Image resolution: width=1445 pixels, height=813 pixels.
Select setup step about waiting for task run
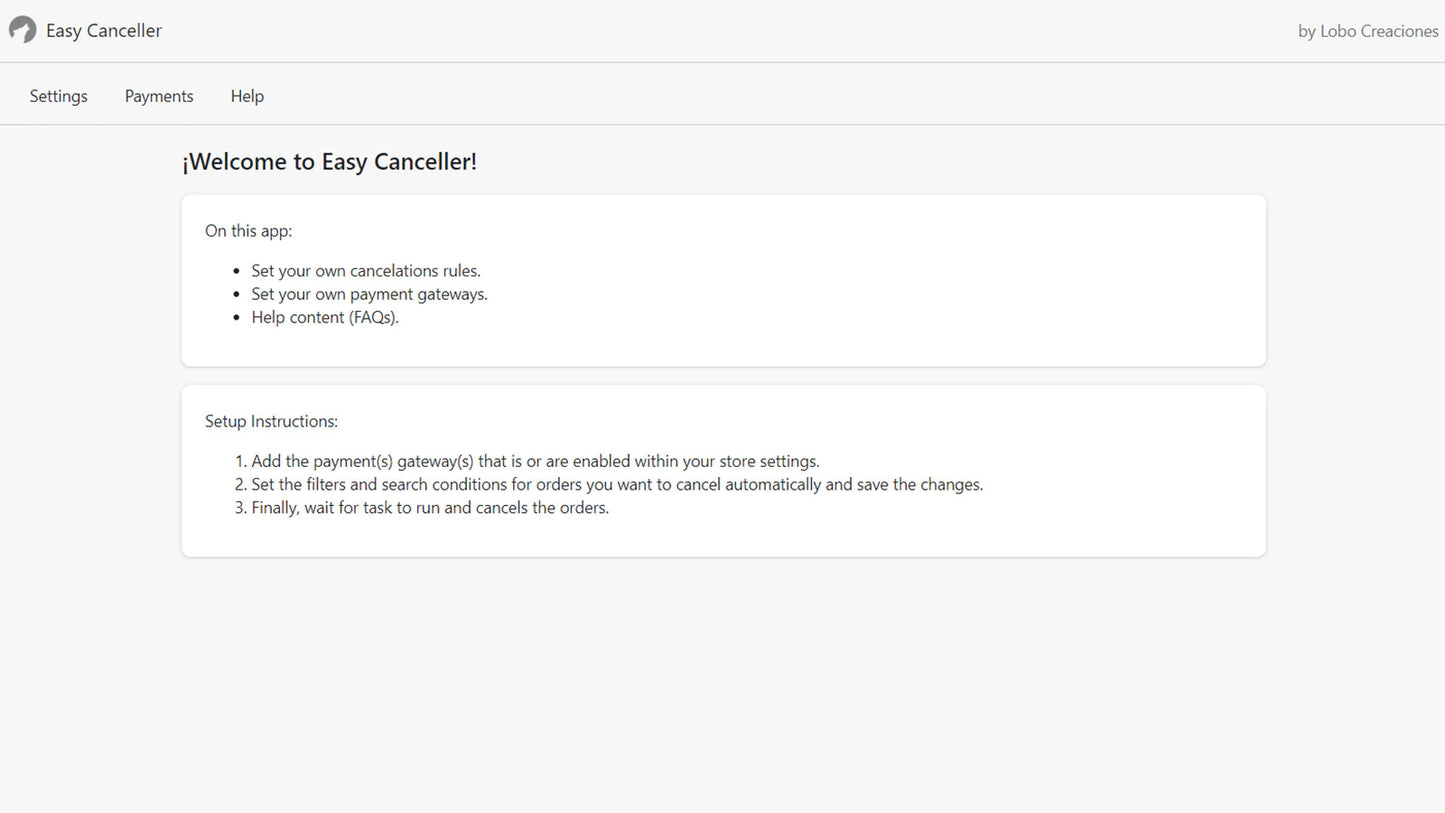click(430, 507)
